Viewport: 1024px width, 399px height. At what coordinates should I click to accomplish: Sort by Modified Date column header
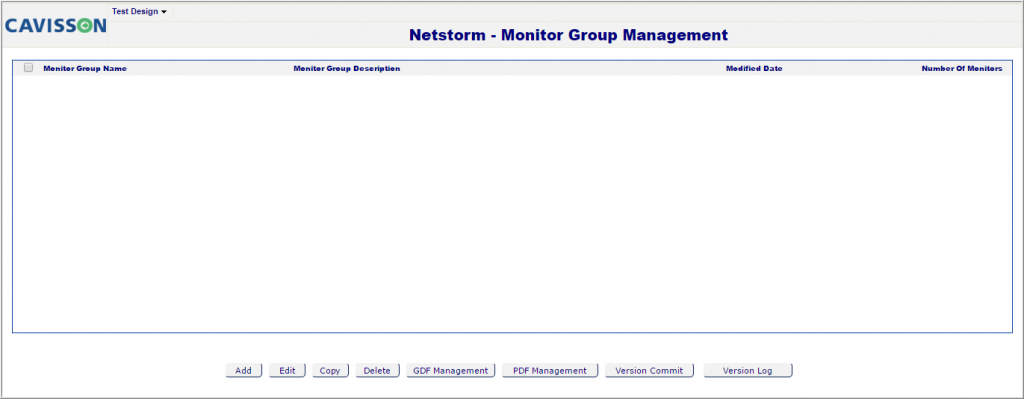click(x=754, y=68)
